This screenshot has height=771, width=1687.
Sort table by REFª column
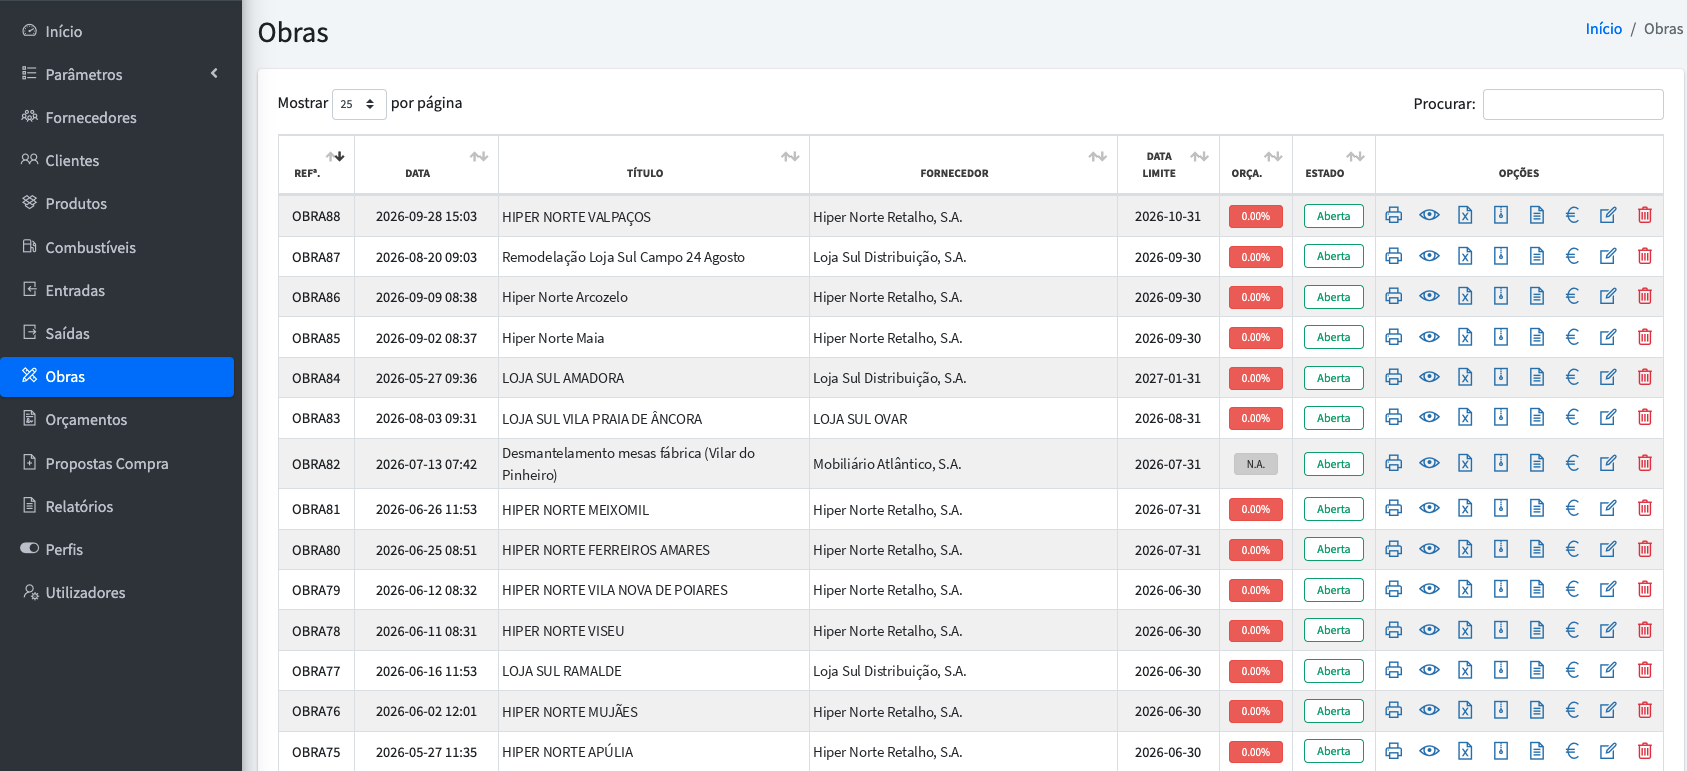tap(316, 165)
